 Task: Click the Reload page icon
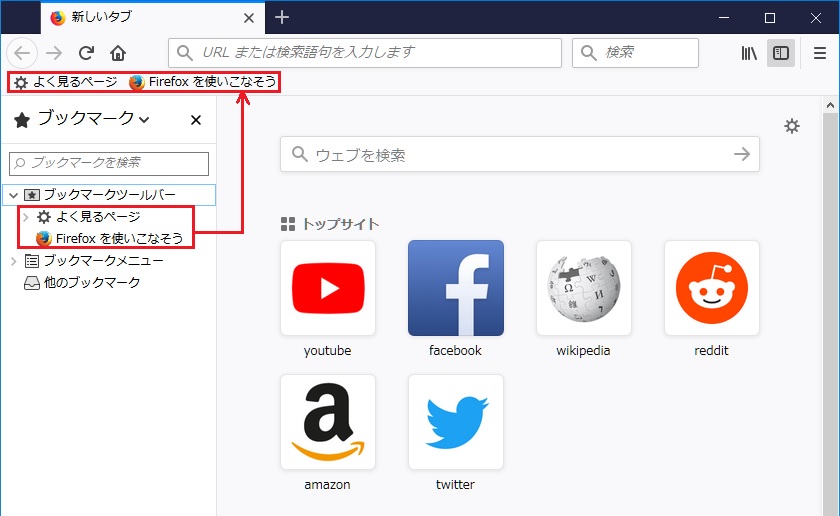coord(87,53)
